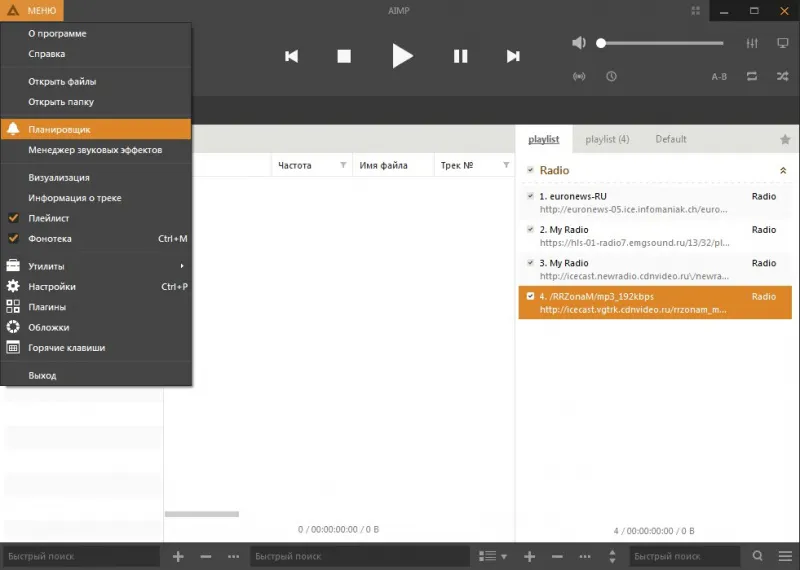This screenshot has width=800, height=570.
Task: Toggle the Radio group checkbox
Action: pyautogui.click(x=530, y=170)
